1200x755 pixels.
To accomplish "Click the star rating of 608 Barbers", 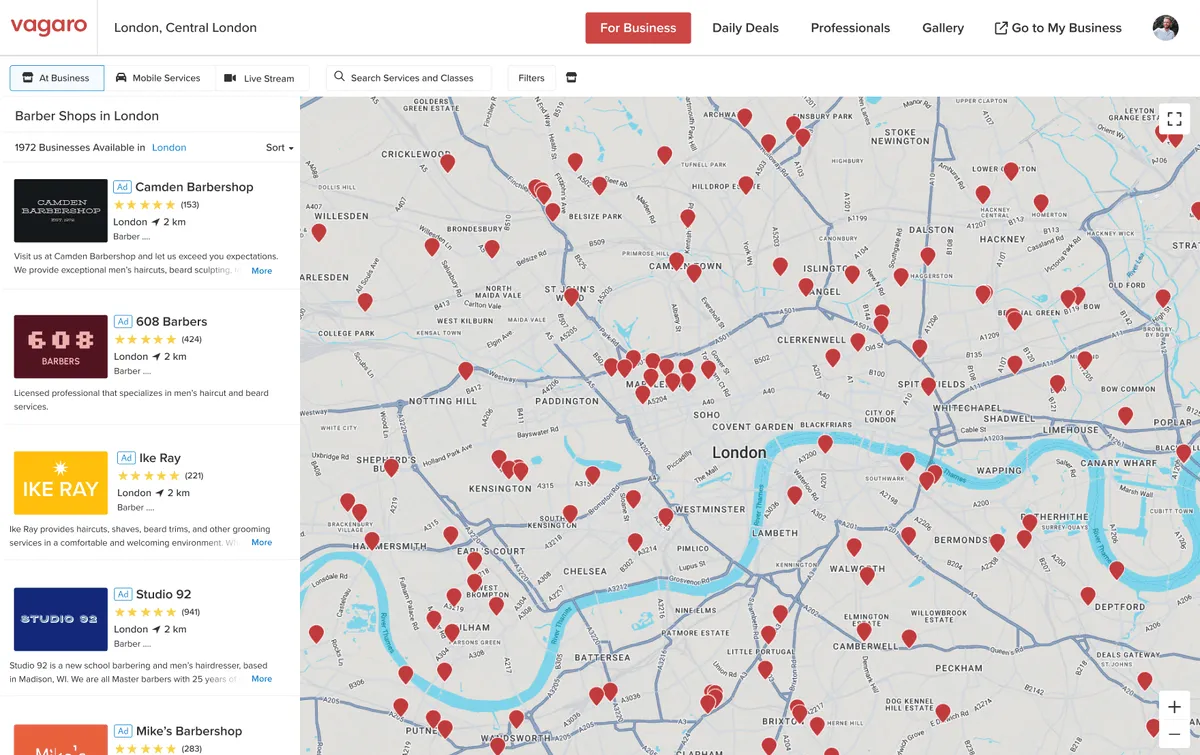I will (x=145, y=340).
